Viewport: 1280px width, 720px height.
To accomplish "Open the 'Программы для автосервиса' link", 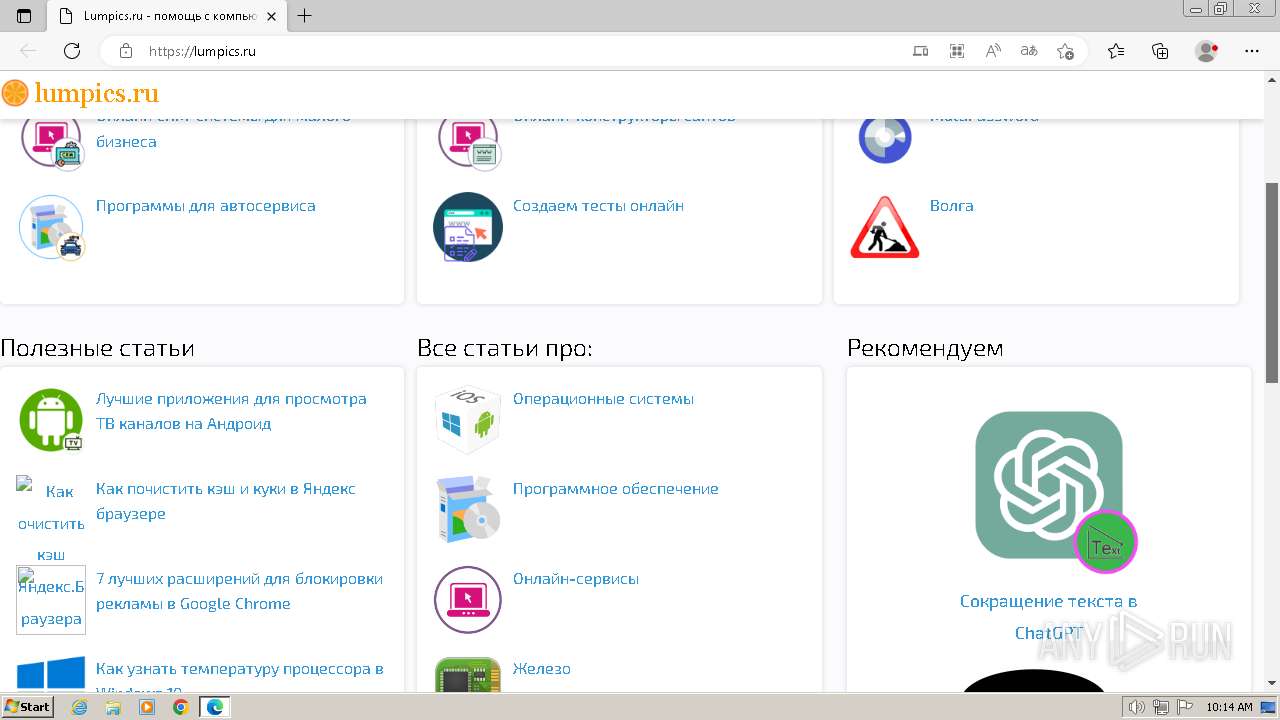I will tap(205, 206).
